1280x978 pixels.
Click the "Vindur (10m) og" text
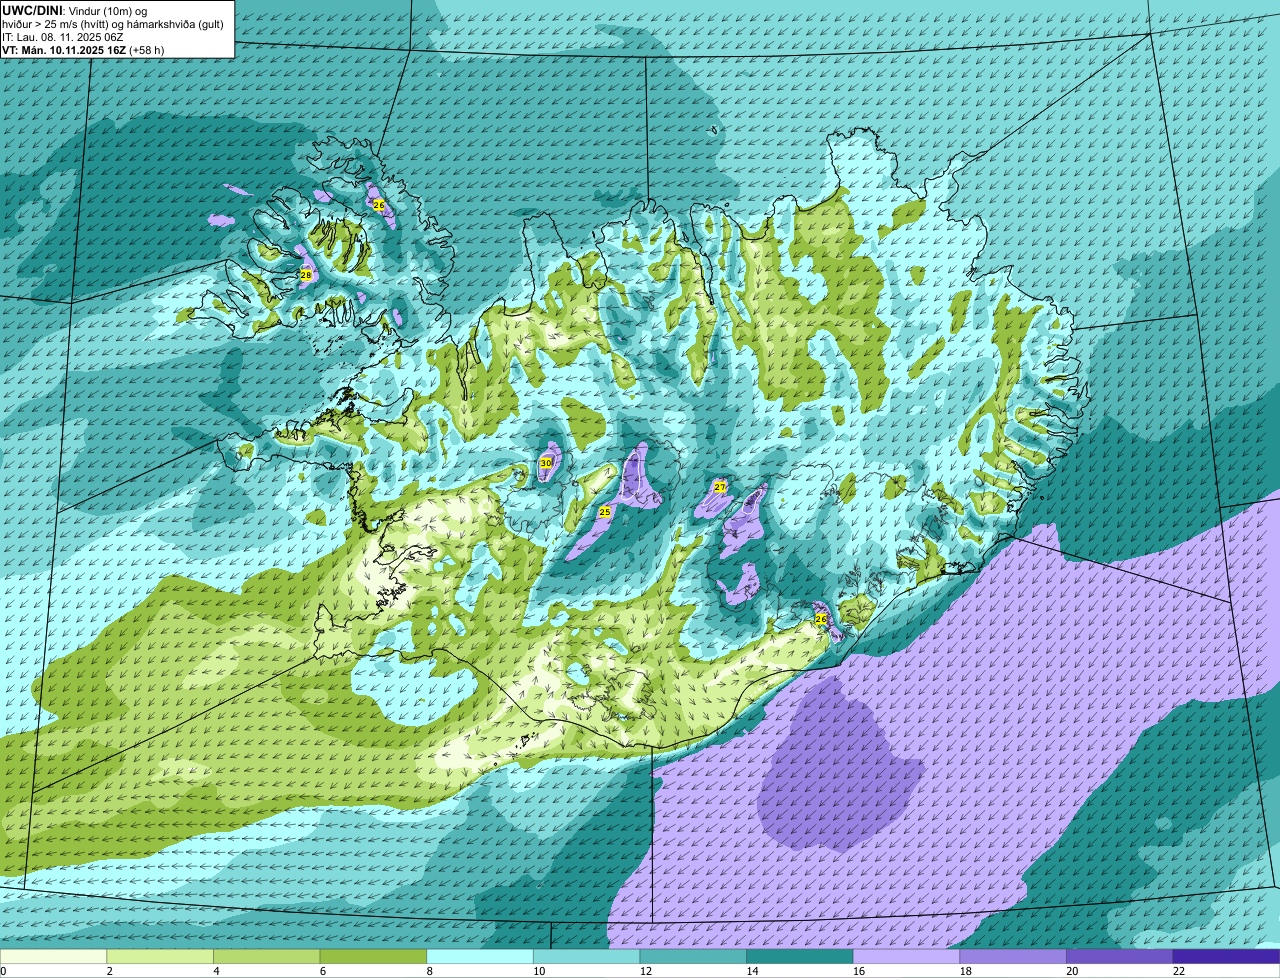pos(106,10)
